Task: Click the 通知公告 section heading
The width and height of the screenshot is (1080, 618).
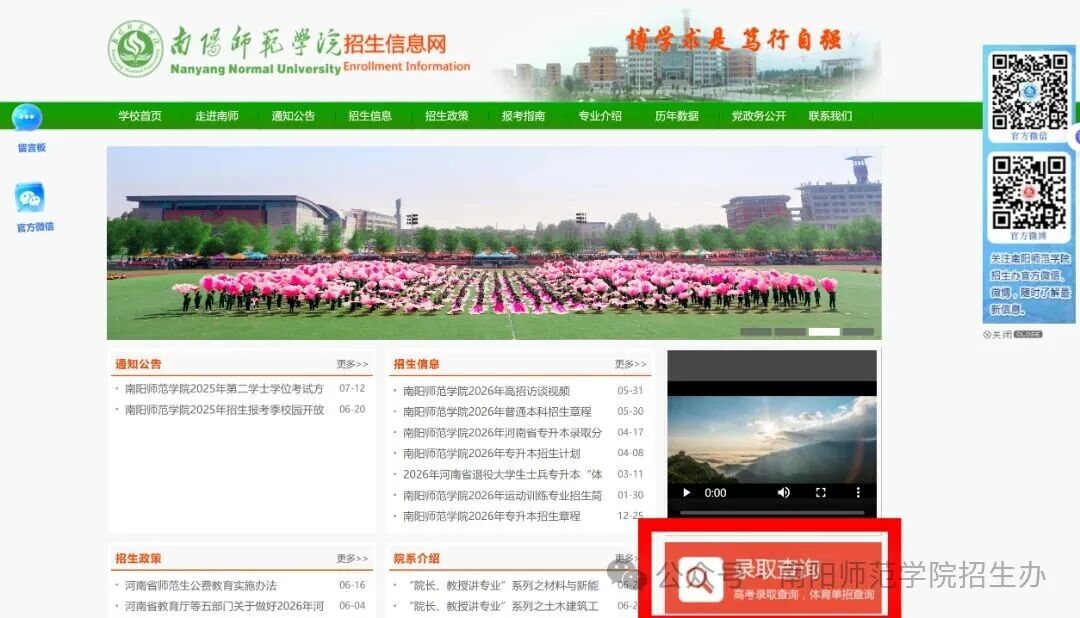Action: pos(138,364)
